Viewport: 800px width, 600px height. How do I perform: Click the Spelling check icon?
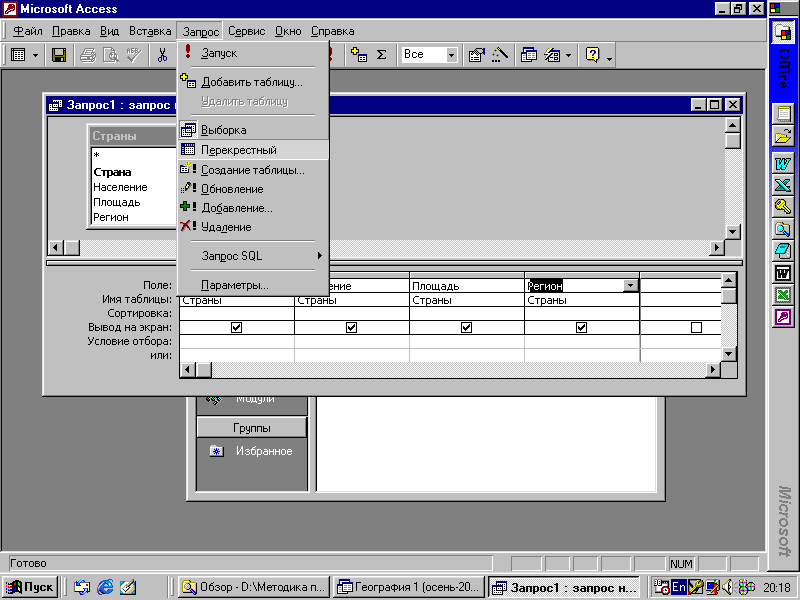(x=134, y=55)
